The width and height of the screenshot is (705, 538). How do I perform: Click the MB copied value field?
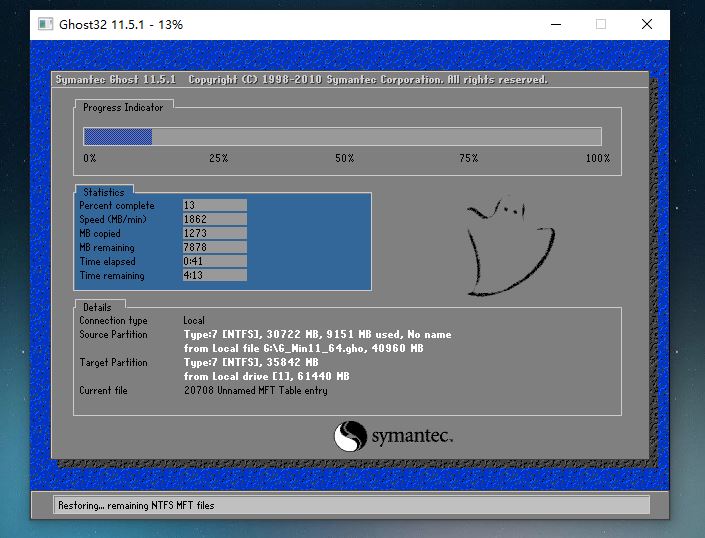tap(214, 234)
